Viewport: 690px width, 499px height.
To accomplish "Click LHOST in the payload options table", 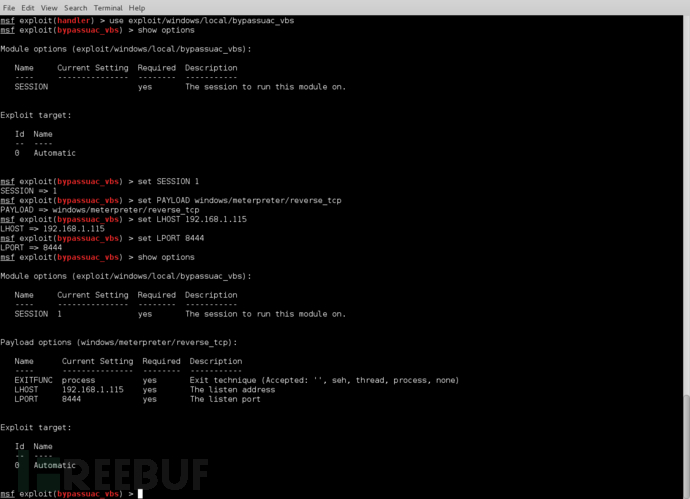I will pos(26,390).
